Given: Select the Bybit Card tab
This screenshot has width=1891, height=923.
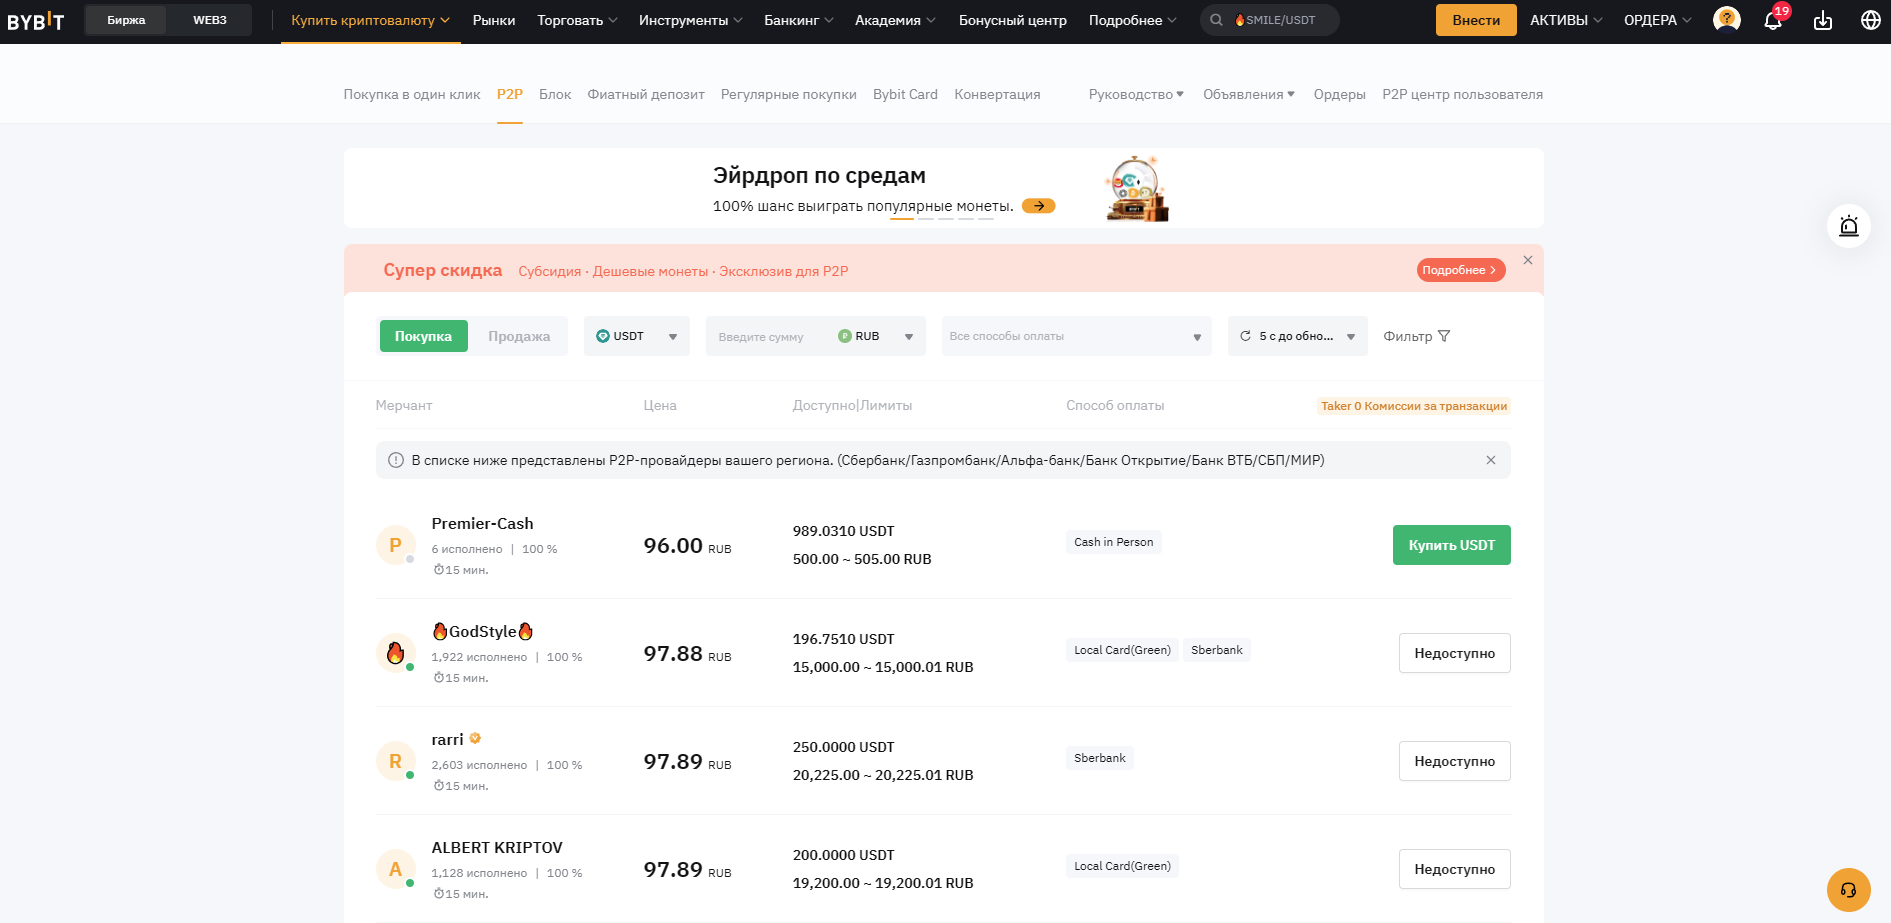Looking at the screenshot, I should (x=905, y=94).
